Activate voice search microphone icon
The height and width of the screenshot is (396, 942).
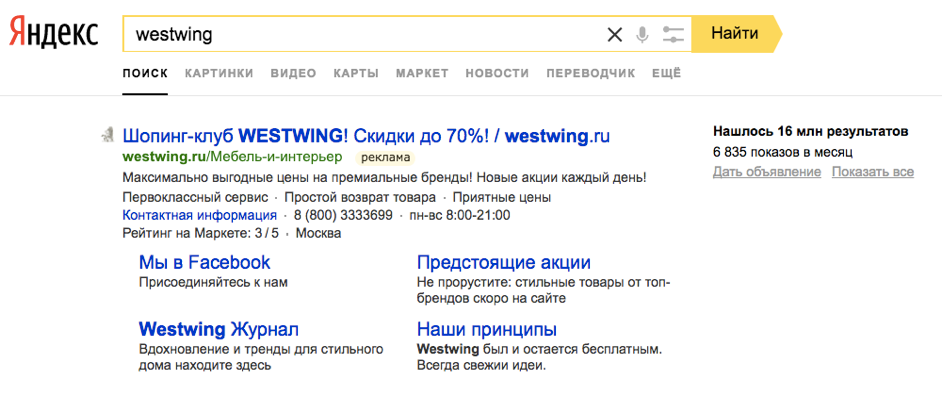[x=643, y=35]
